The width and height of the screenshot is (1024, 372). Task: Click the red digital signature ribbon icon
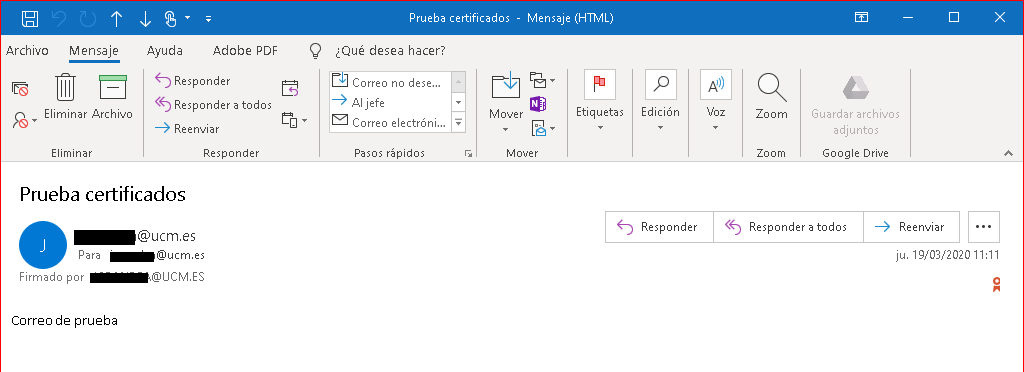click(996, 284)
